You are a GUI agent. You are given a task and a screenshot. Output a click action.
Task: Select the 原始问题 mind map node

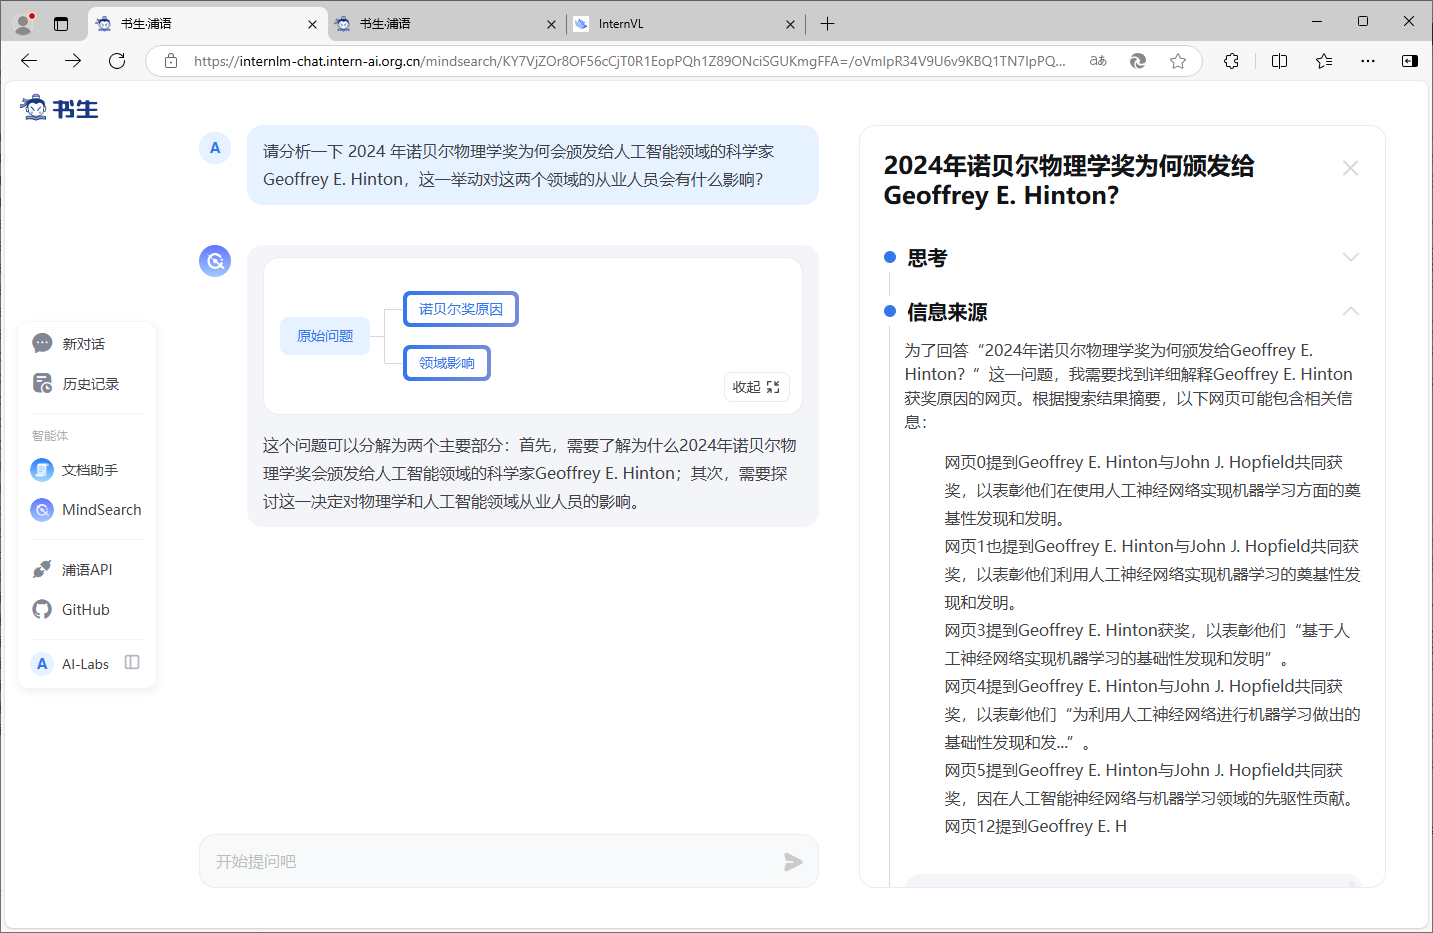325,336
